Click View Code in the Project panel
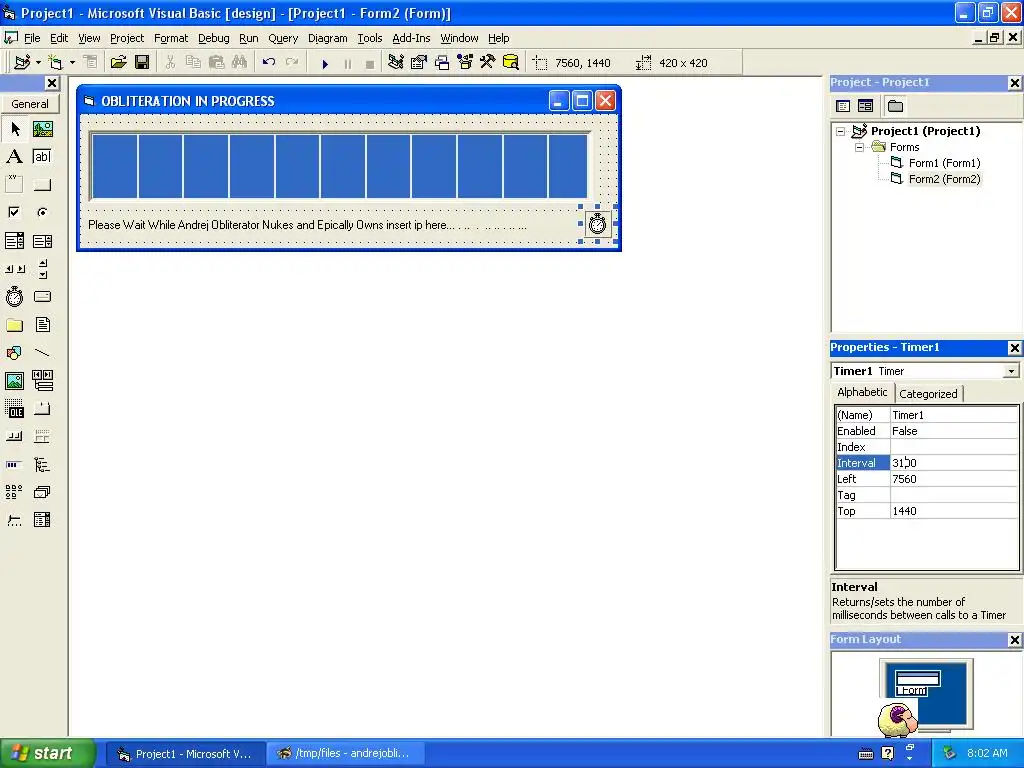Image resolution: width=1024 pixels, height=768 pixels. [843, 106]
